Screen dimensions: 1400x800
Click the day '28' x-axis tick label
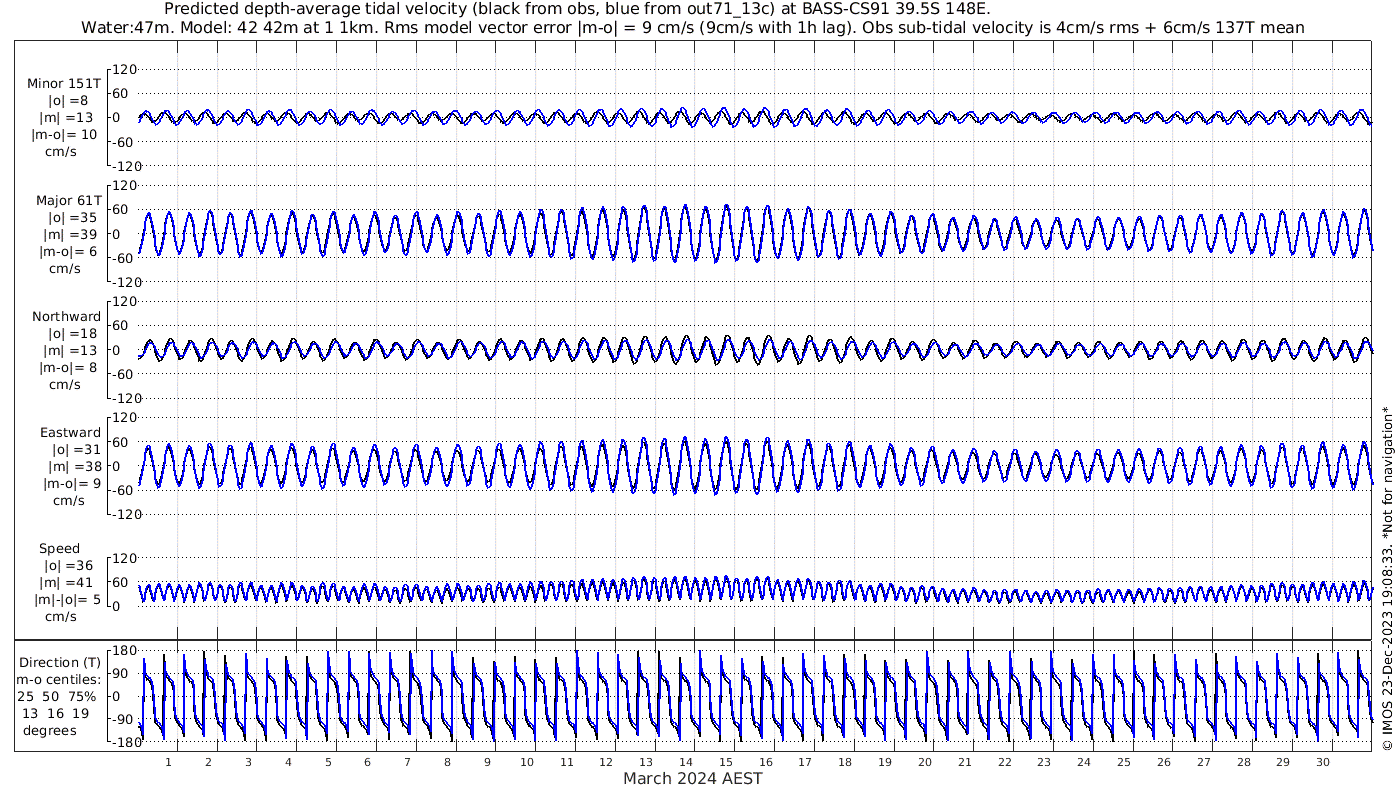click(x=1243, y=762)
